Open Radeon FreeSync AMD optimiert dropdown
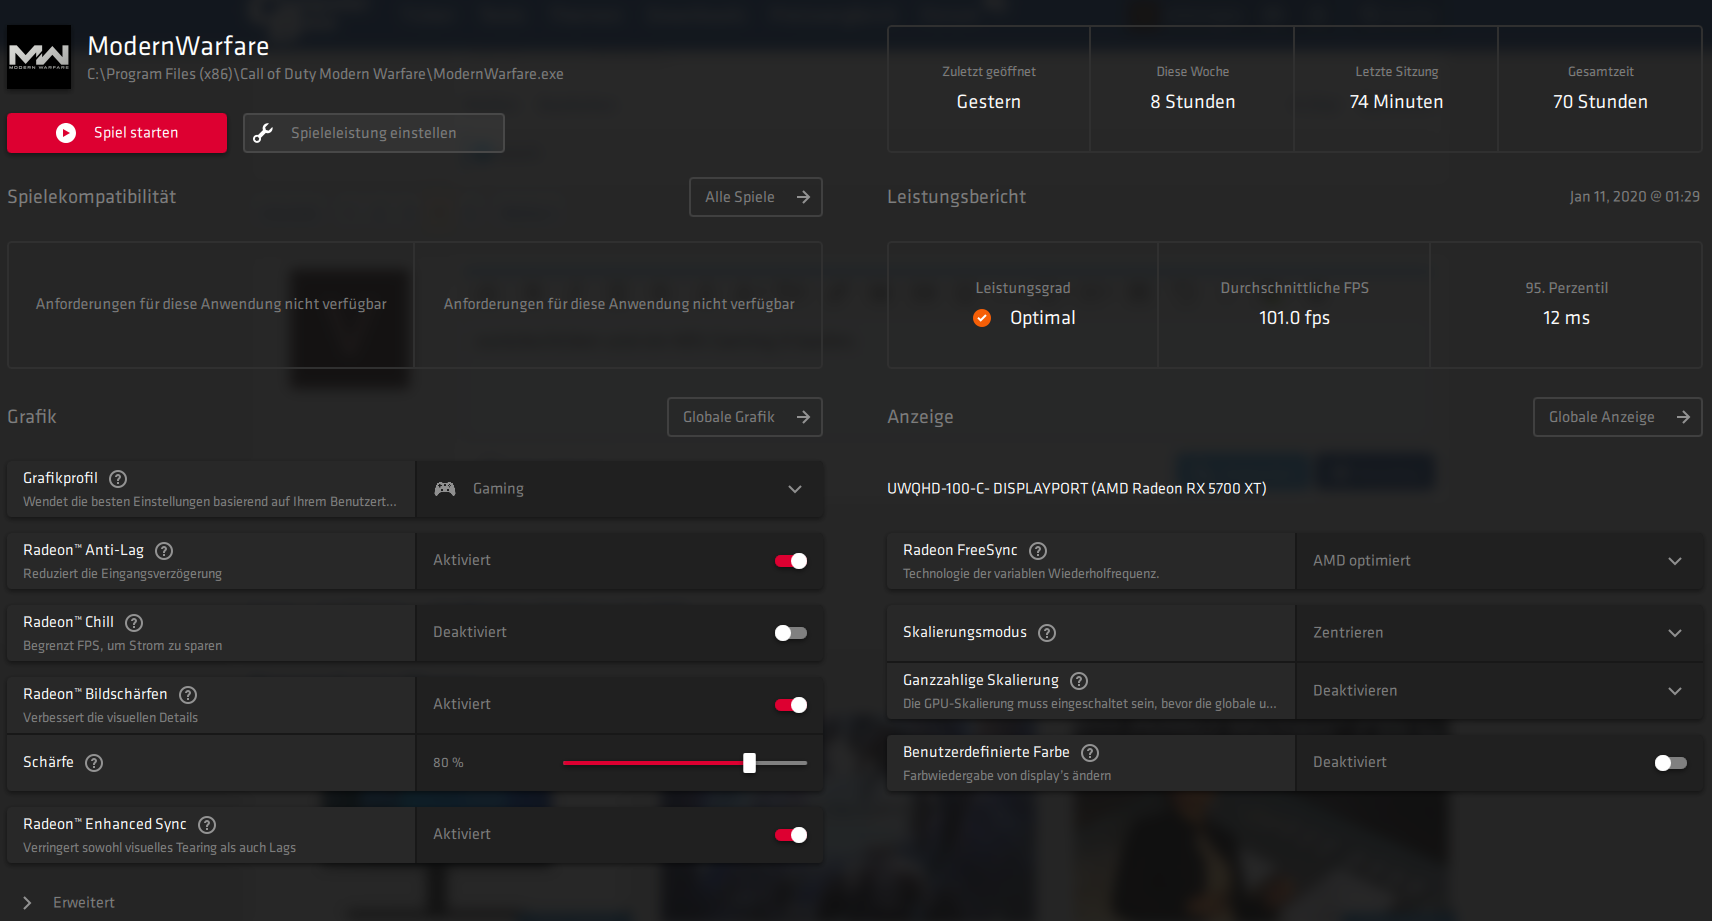1712x921 pixels. click(x=1499, y=561)
